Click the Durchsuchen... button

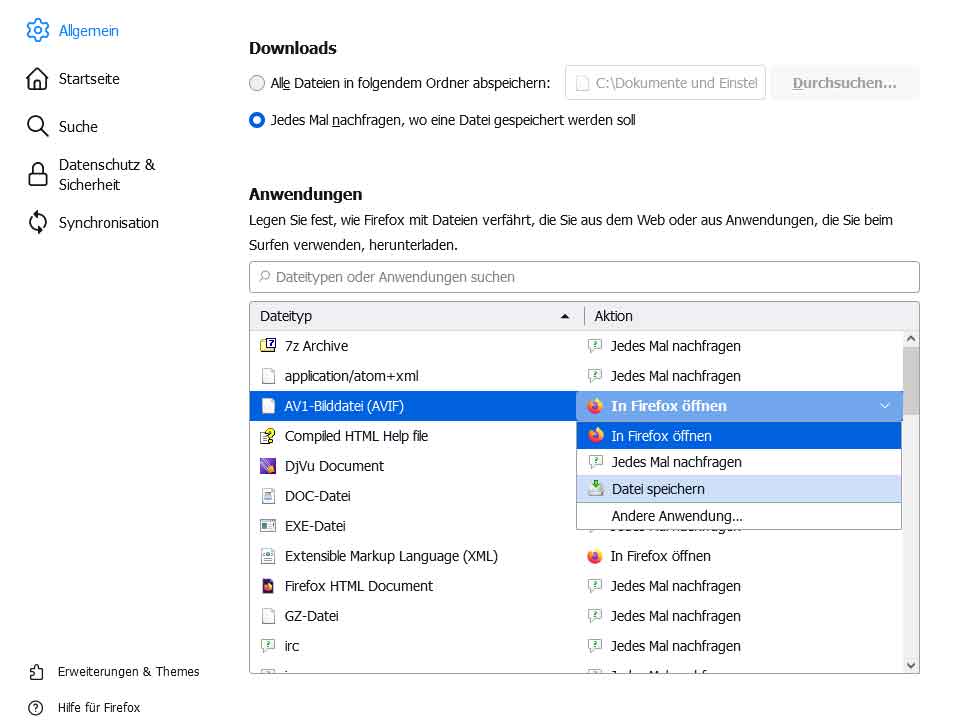click(844, 83)
